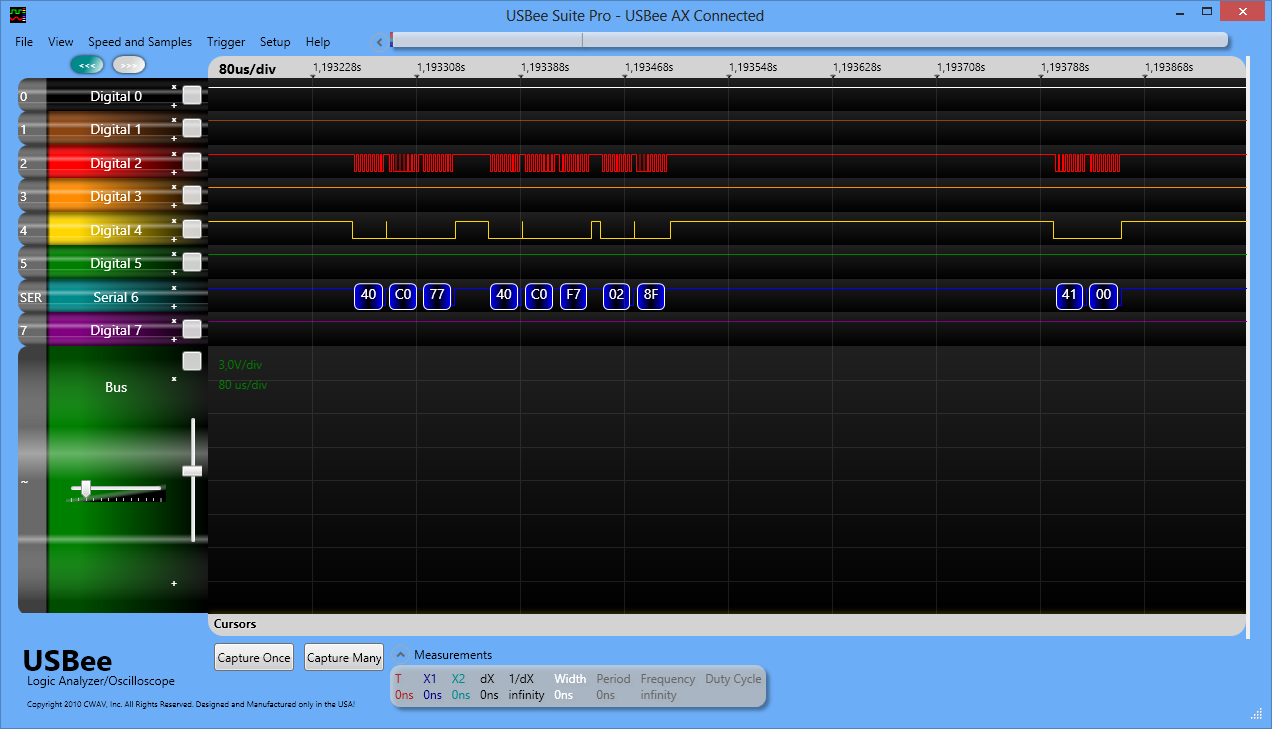This screenshot has width=1272, height=729.
Task: Click the SER channel type tab
Action: click(x=31, y=297)
